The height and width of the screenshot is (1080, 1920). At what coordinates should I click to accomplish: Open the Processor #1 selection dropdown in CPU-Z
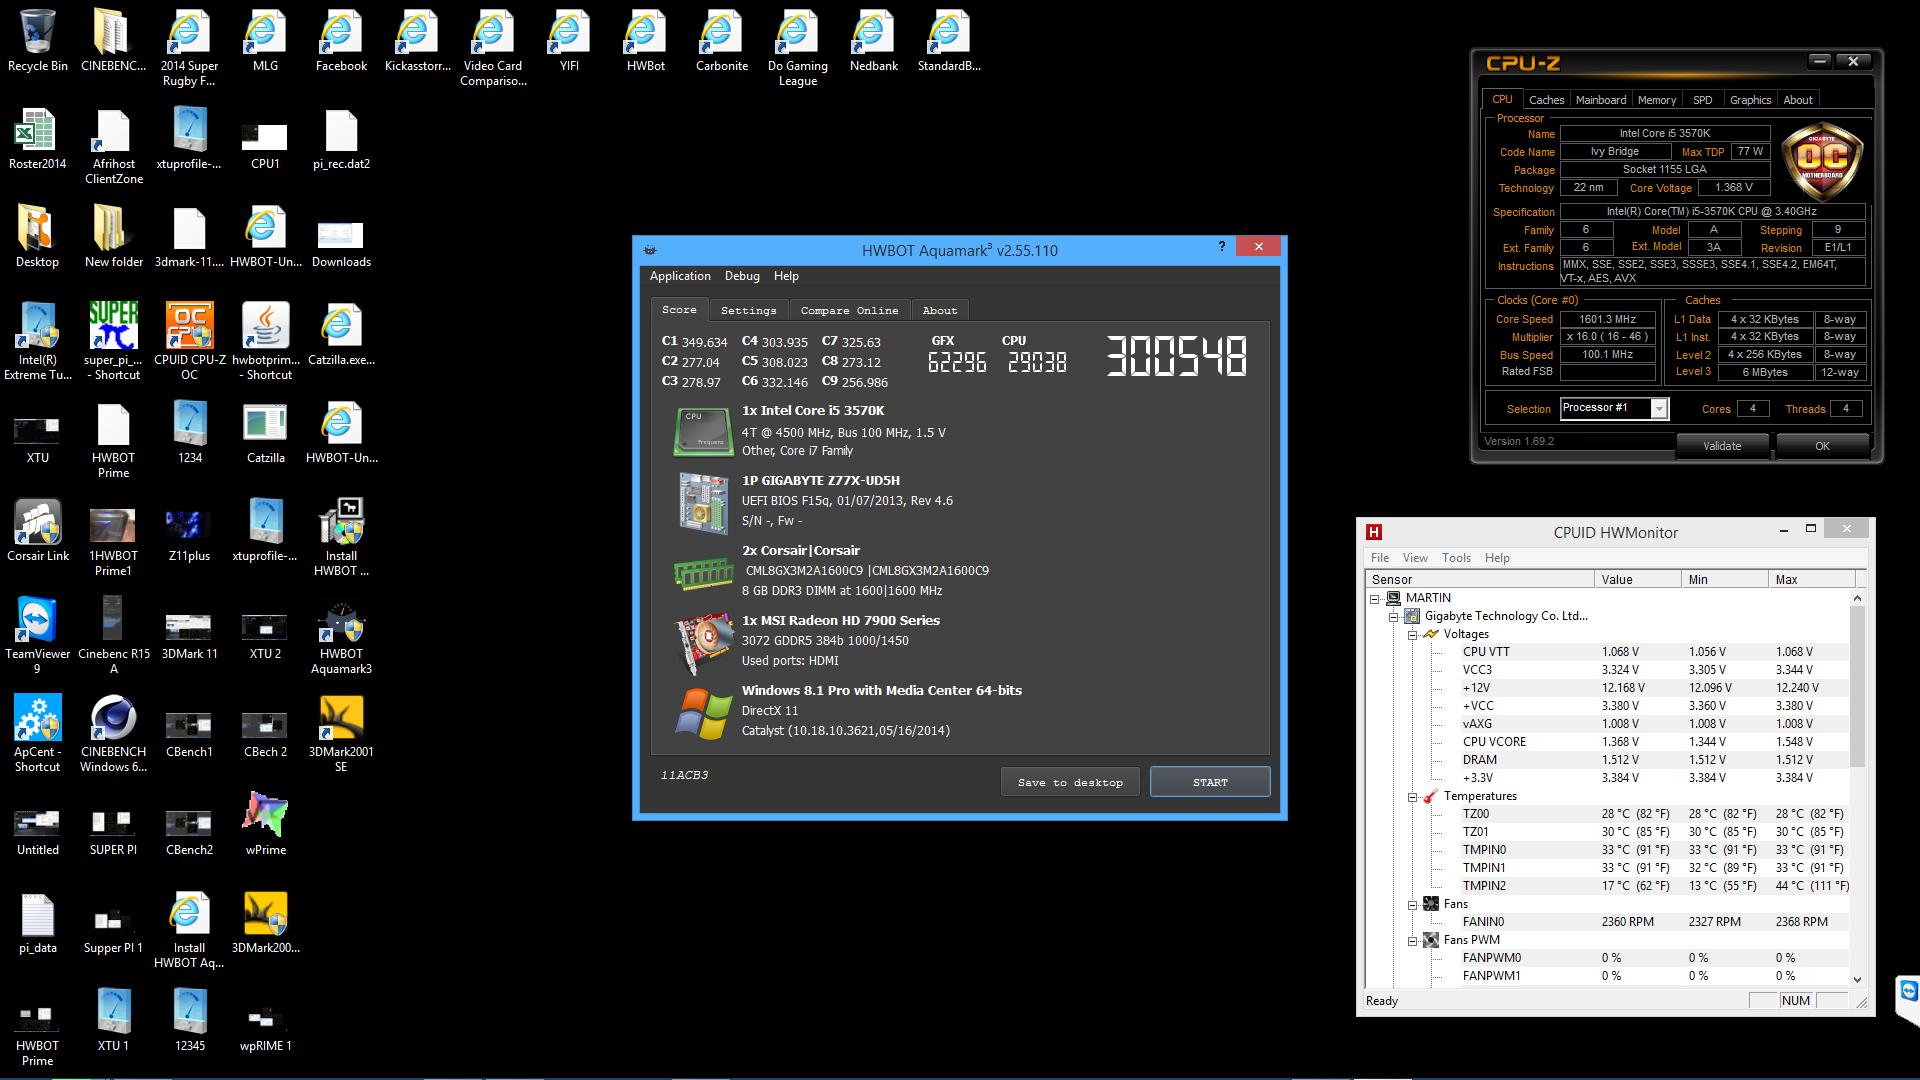1659,408
